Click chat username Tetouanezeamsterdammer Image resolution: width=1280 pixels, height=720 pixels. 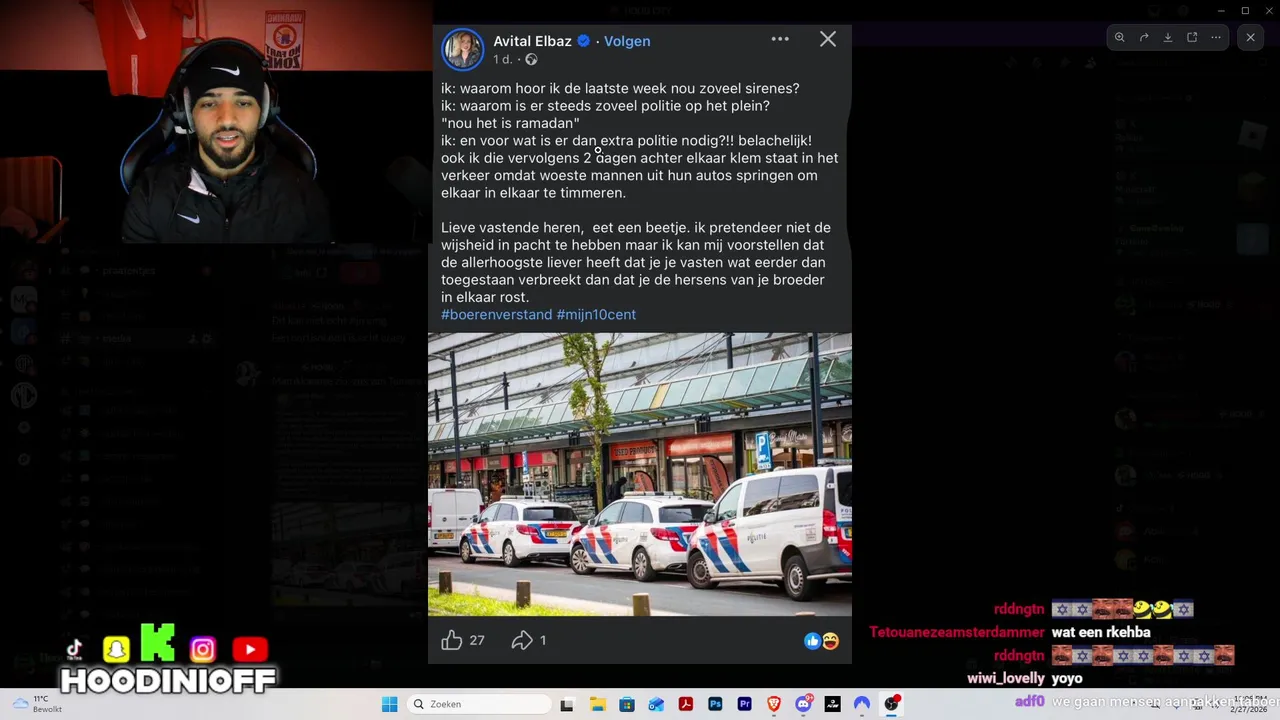point(957,632)
